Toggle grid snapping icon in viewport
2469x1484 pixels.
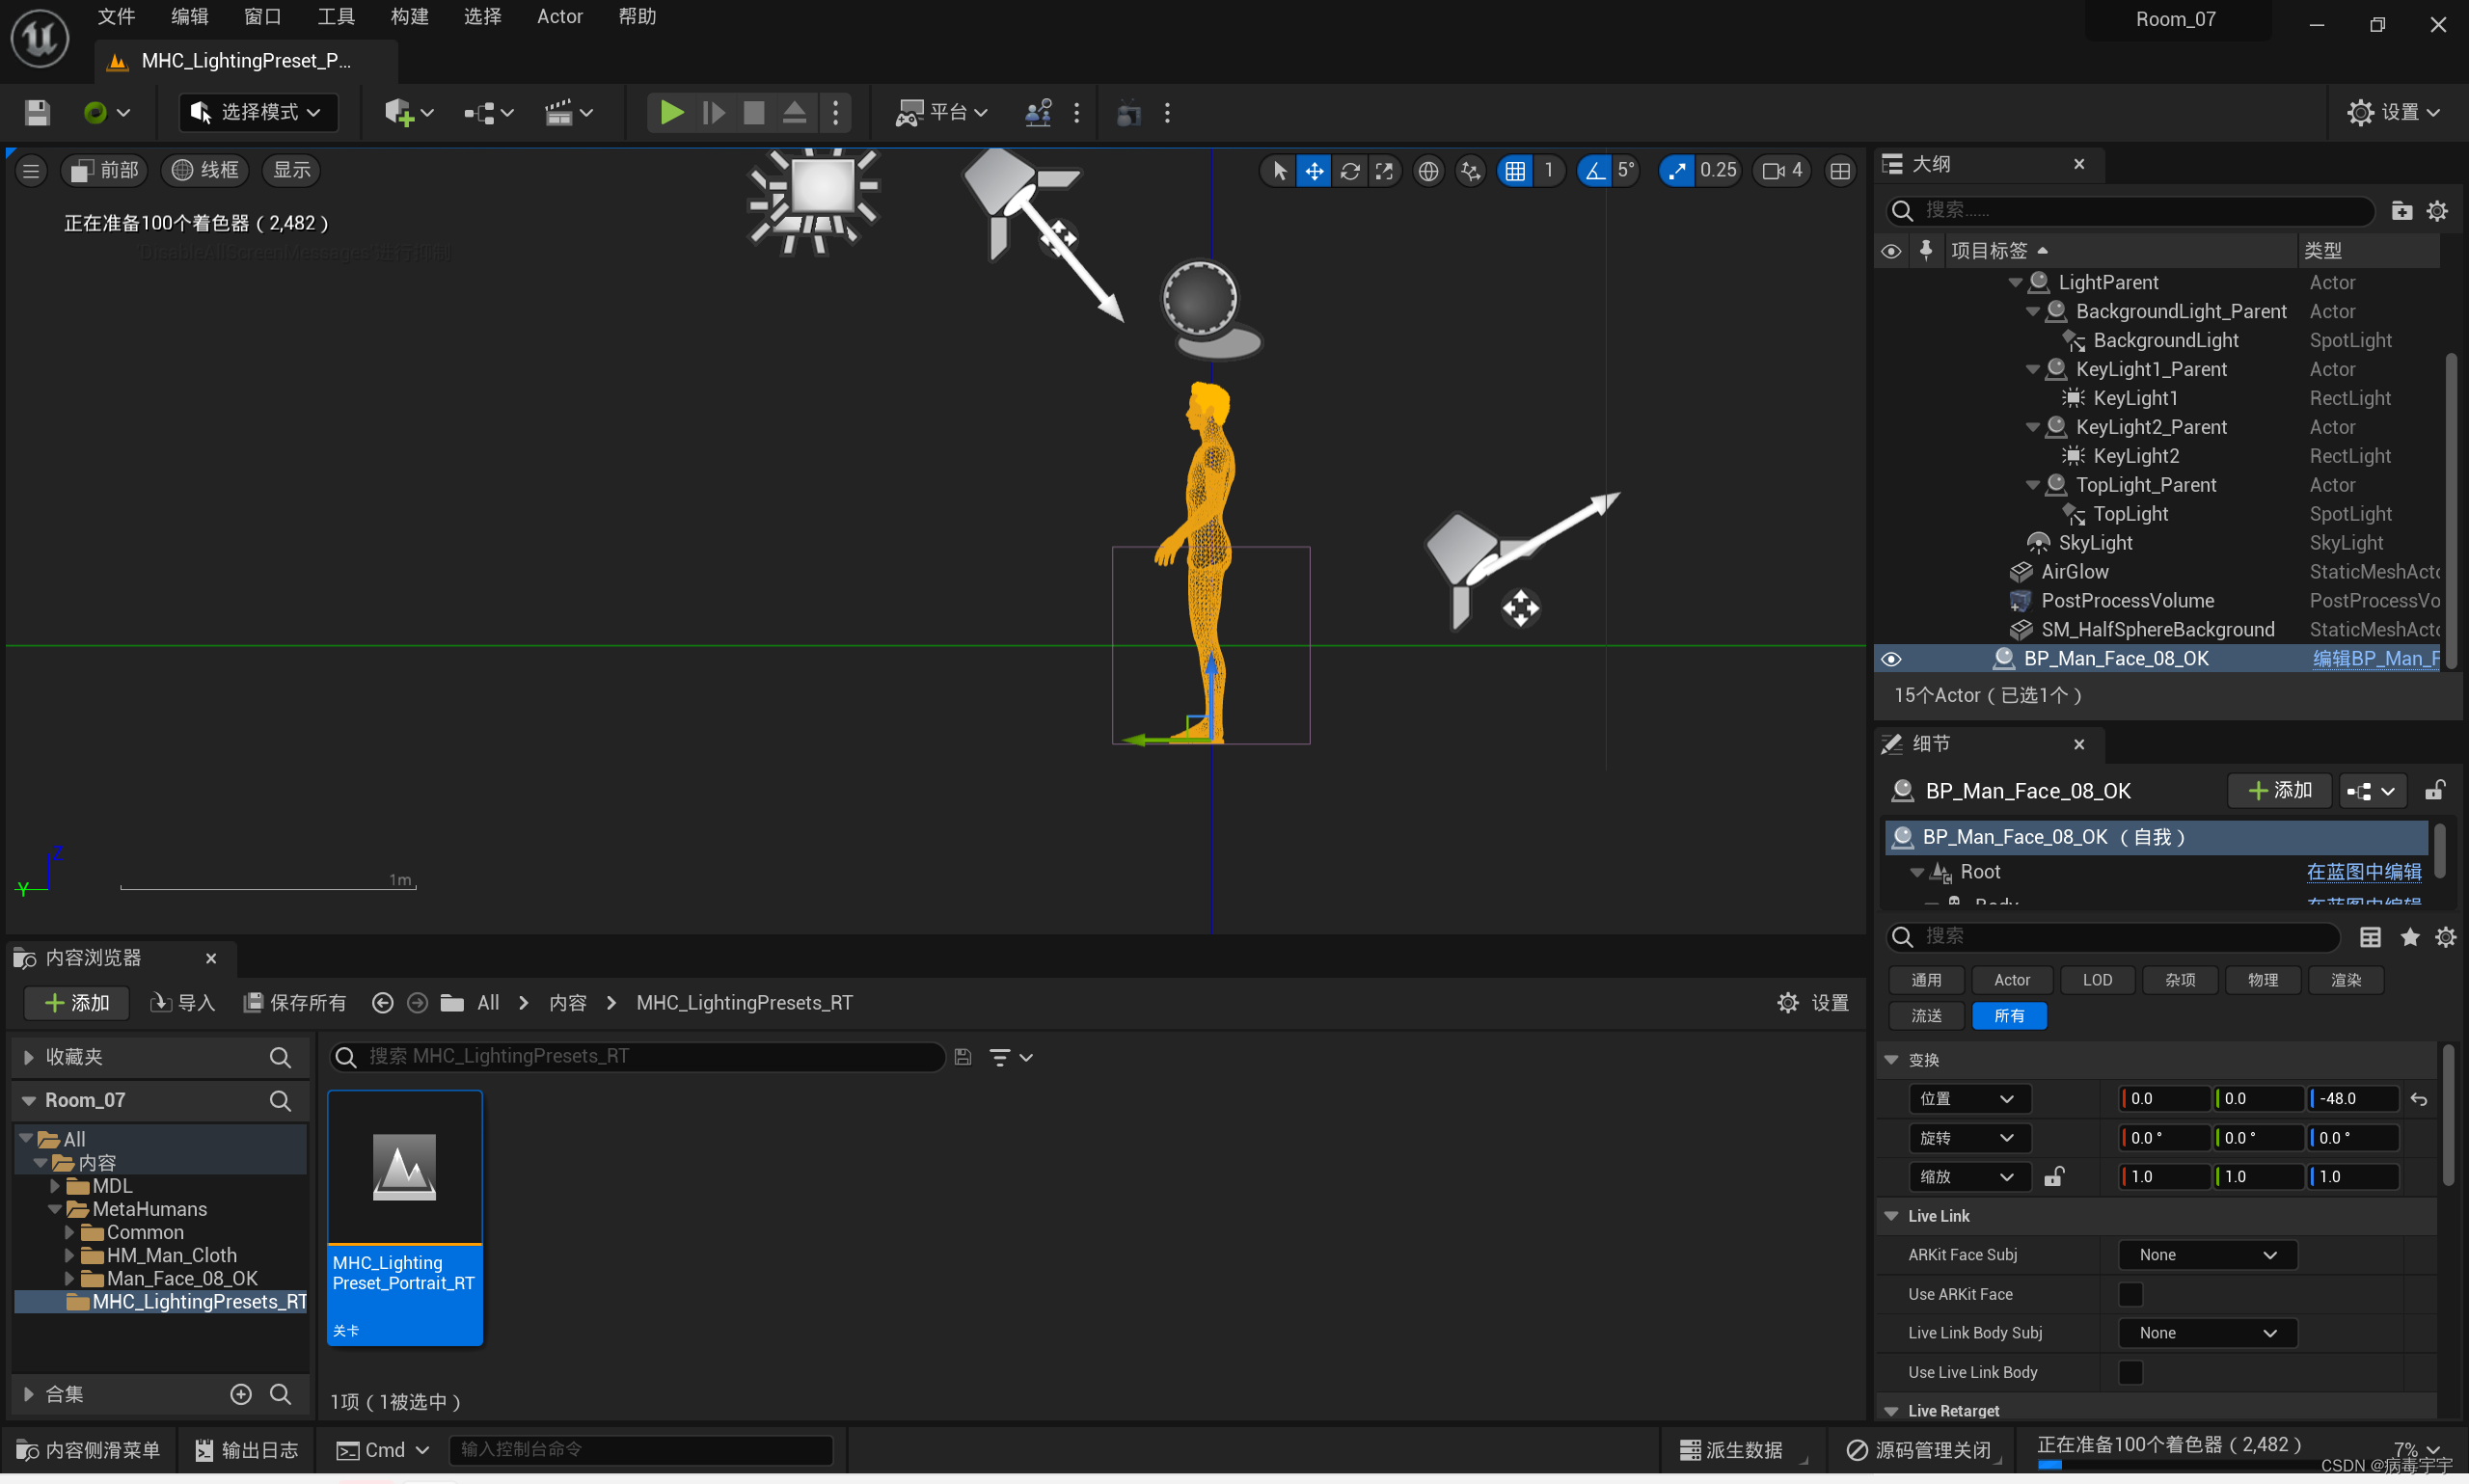tap(1515, 171)
